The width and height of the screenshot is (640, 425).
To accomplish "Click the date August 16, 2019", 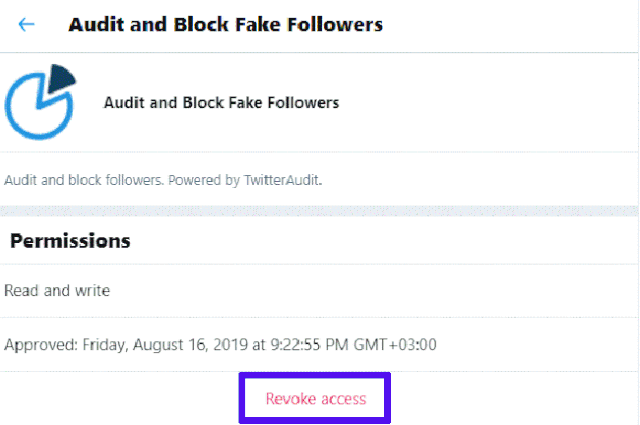I will (x=190, y=345).
